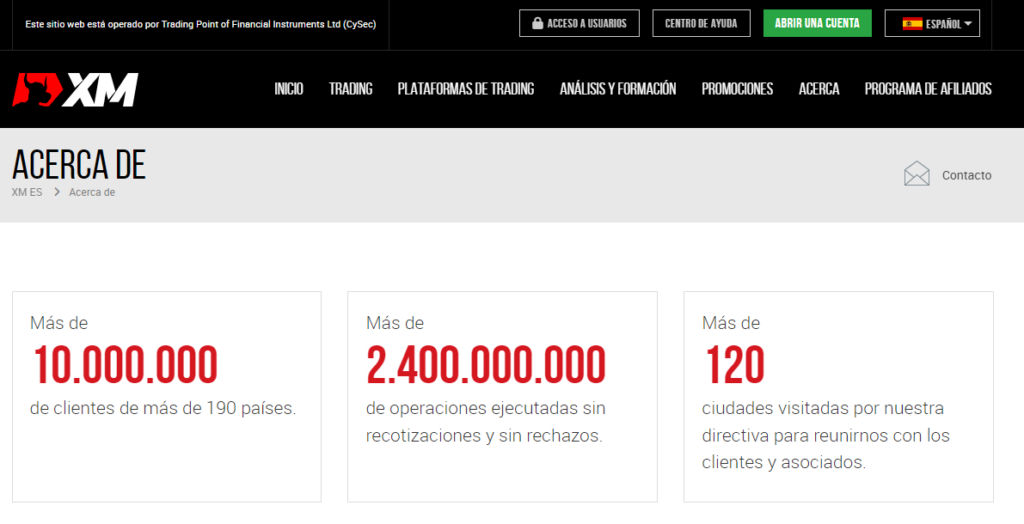Follow the Contacto text link
1024x524 pixels.
click(966, 175)
